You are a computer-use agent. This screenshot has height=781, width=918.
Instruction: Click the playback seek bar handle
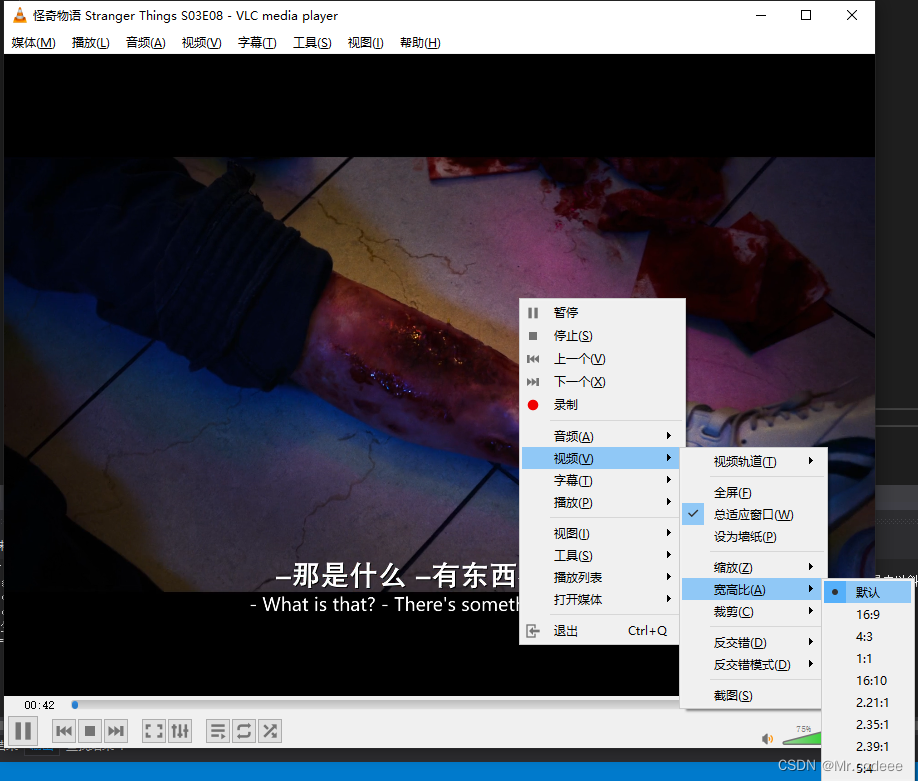click(75, 705)
